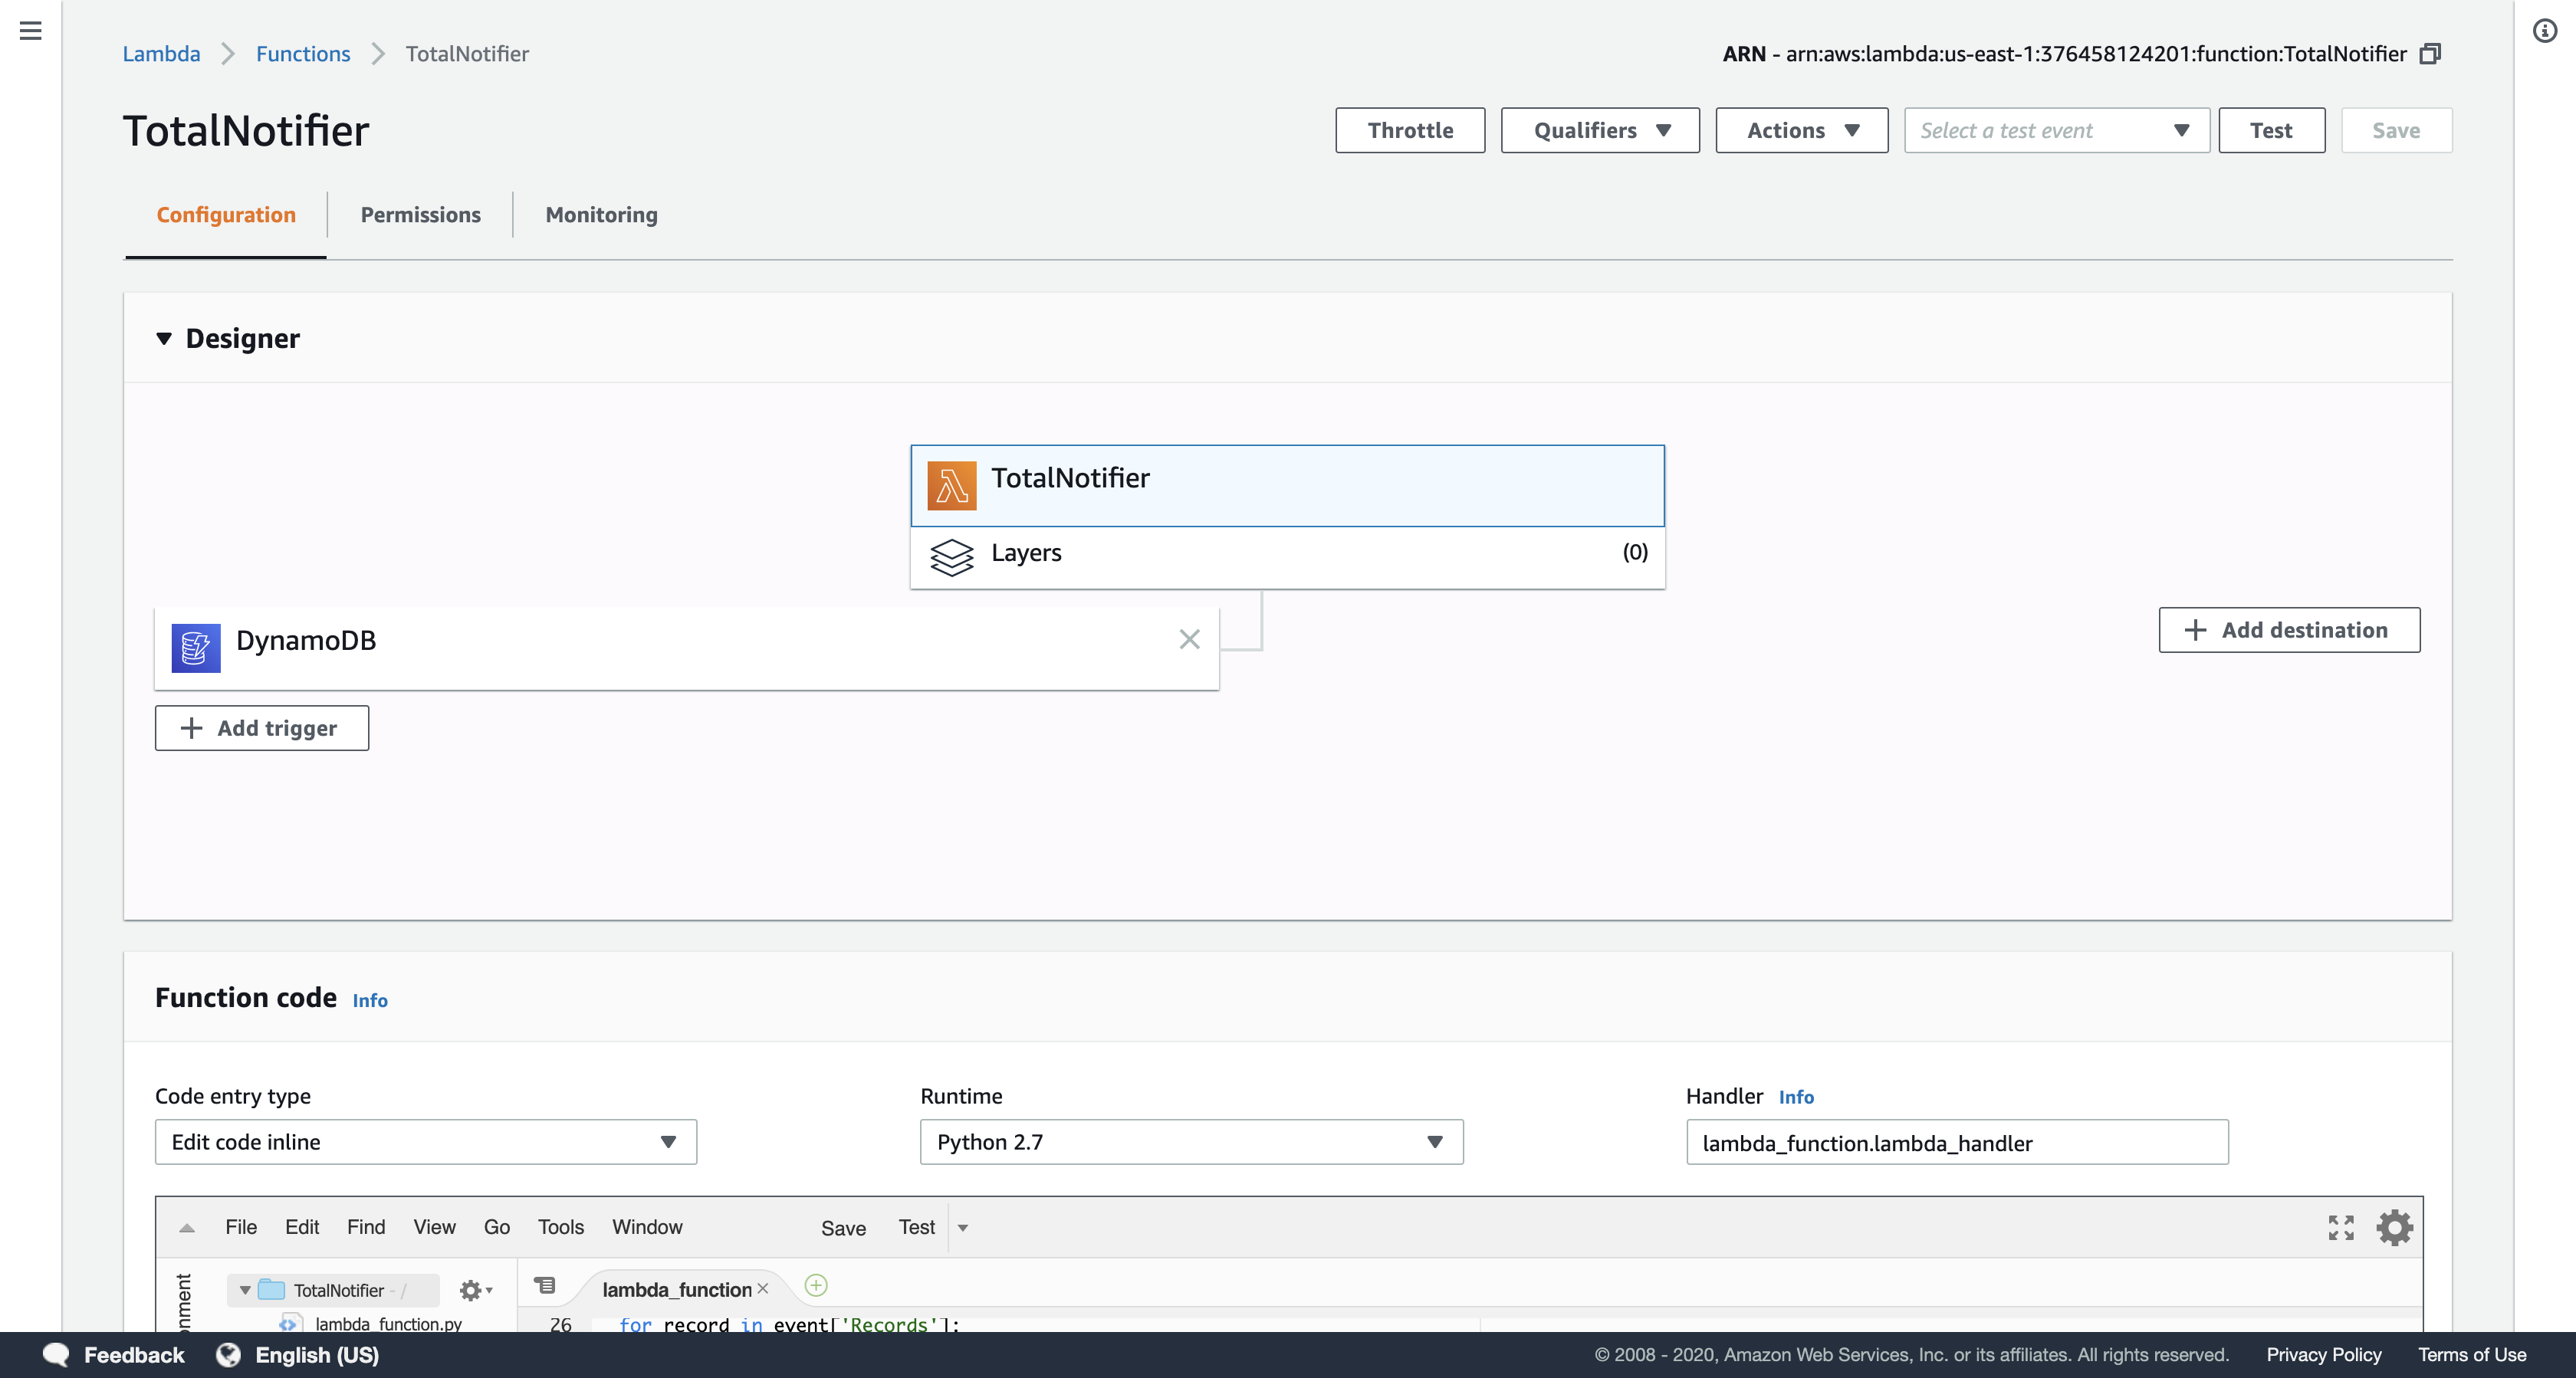Viewport: 2576px width, 1378px height.
Task: Toggle the code editor fullscreen mode
Action: 2341,1227
